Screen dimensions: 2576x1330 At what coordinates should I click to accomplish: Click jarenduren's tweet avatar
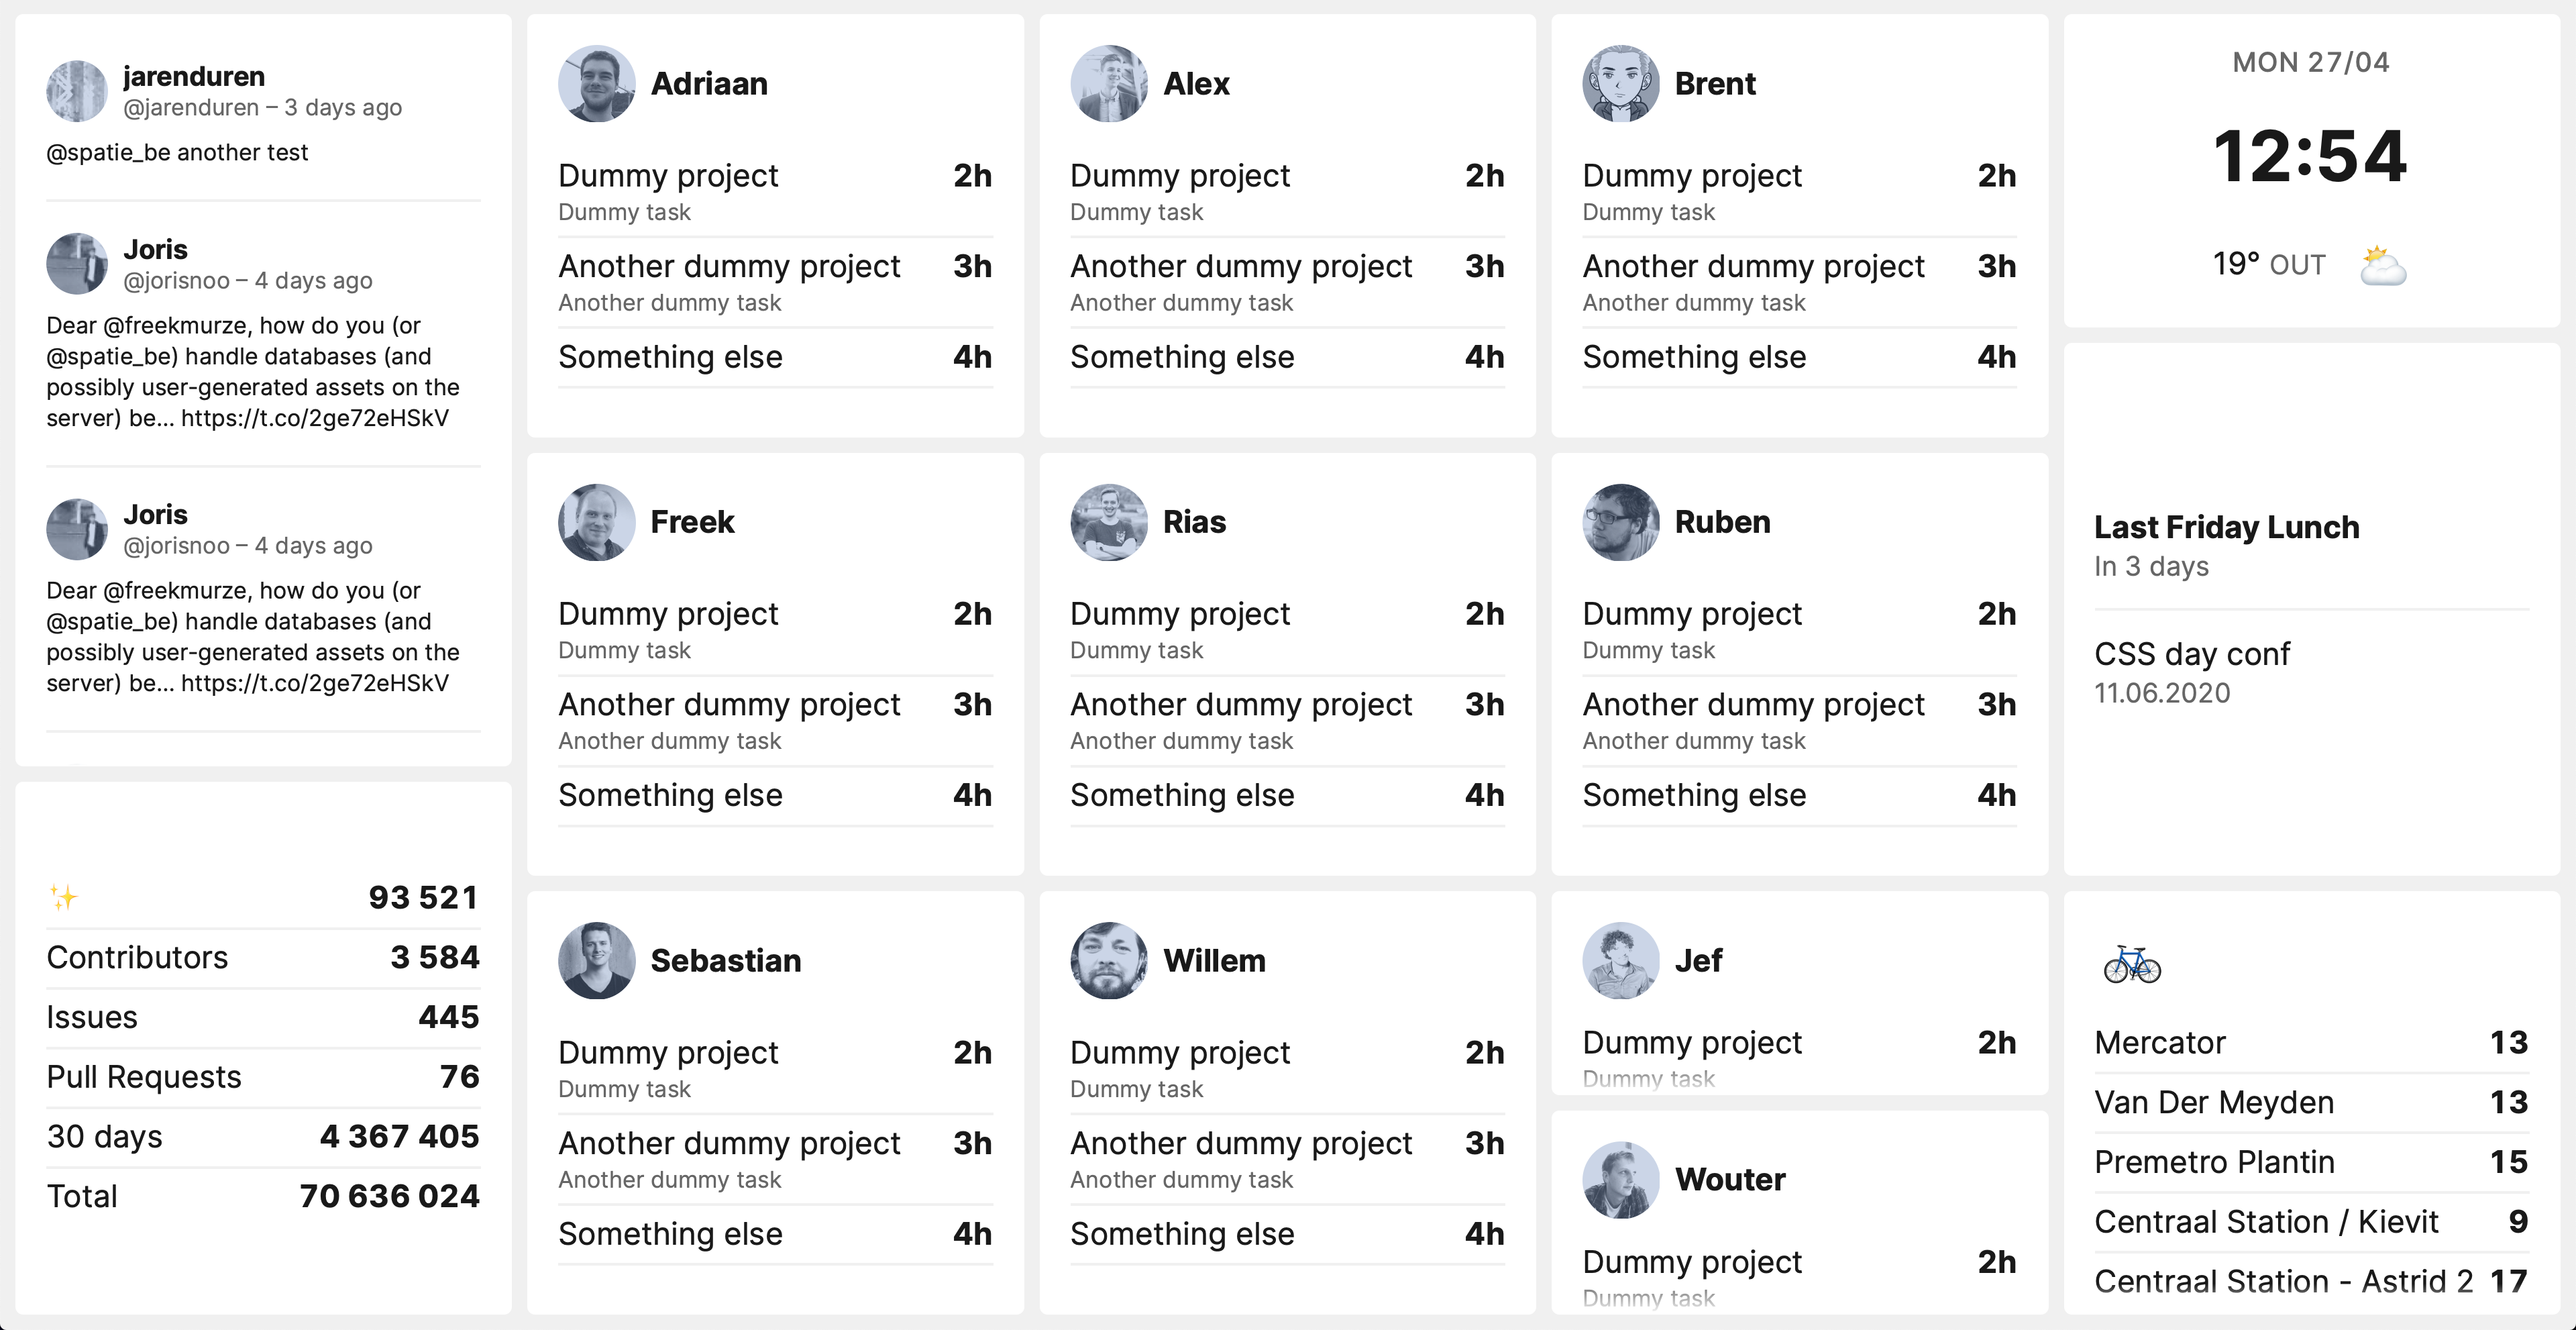pos(77,91)
